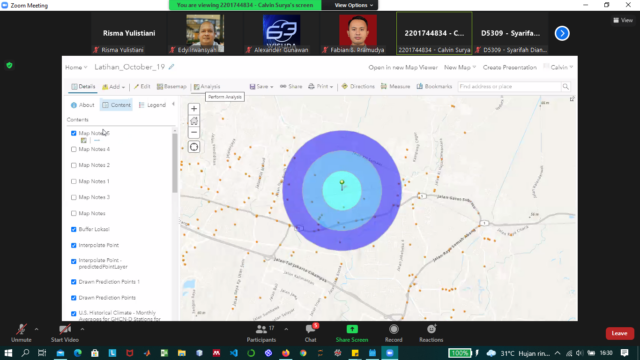Uncheck the Interpolate Point layer
The image size is (640, 360).
(x=73, y=245)
